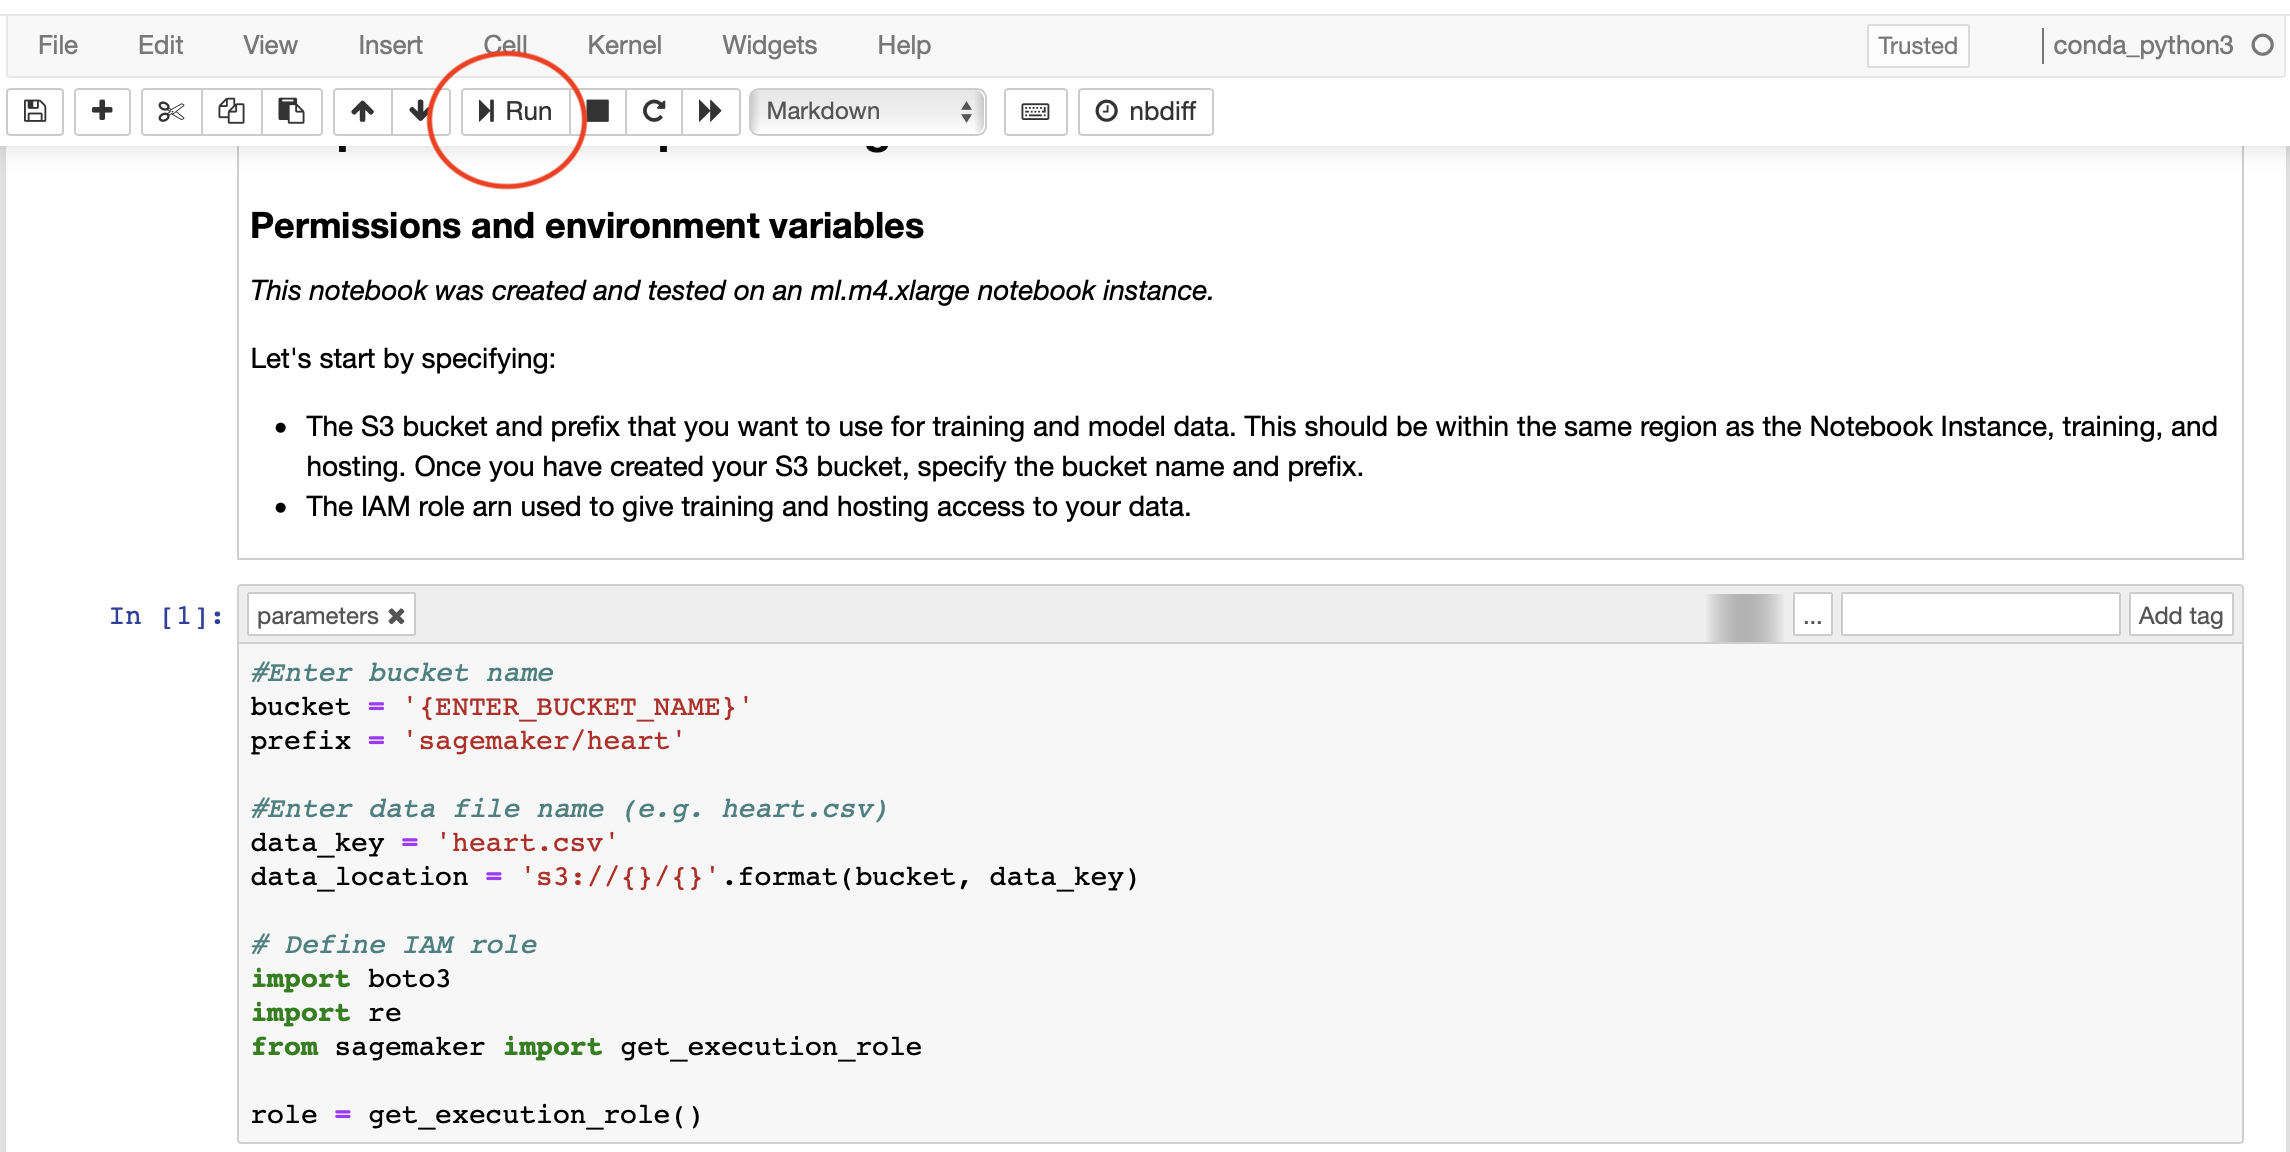Open the nbdiff tool button

click(1146, 111)
